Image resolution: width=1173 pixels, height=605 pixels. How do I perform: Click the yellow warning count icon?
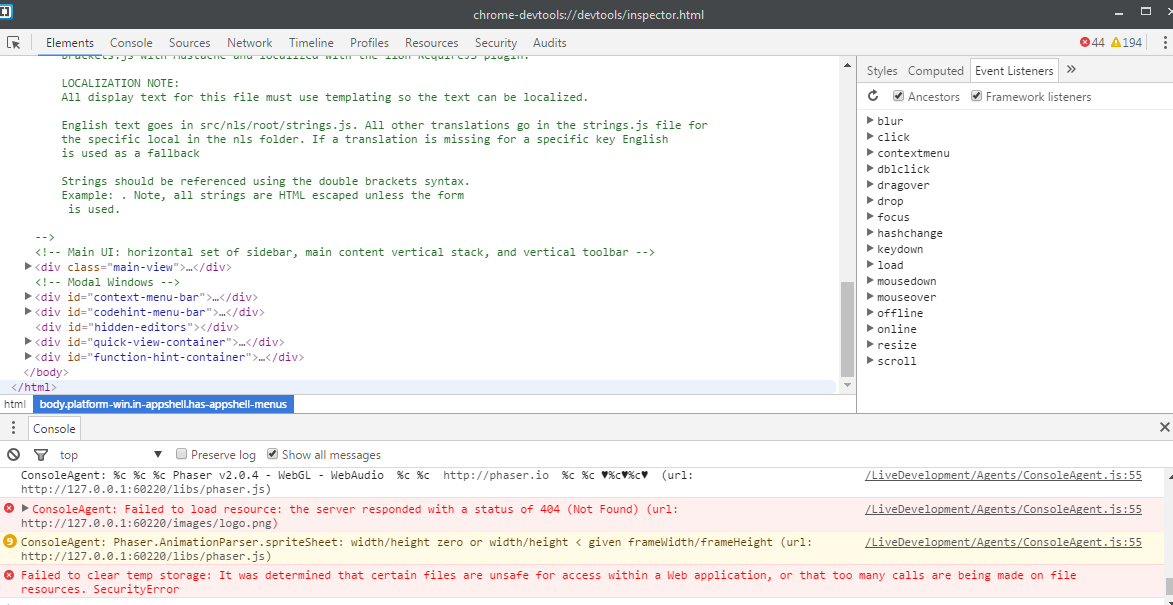click(1116, 43)
